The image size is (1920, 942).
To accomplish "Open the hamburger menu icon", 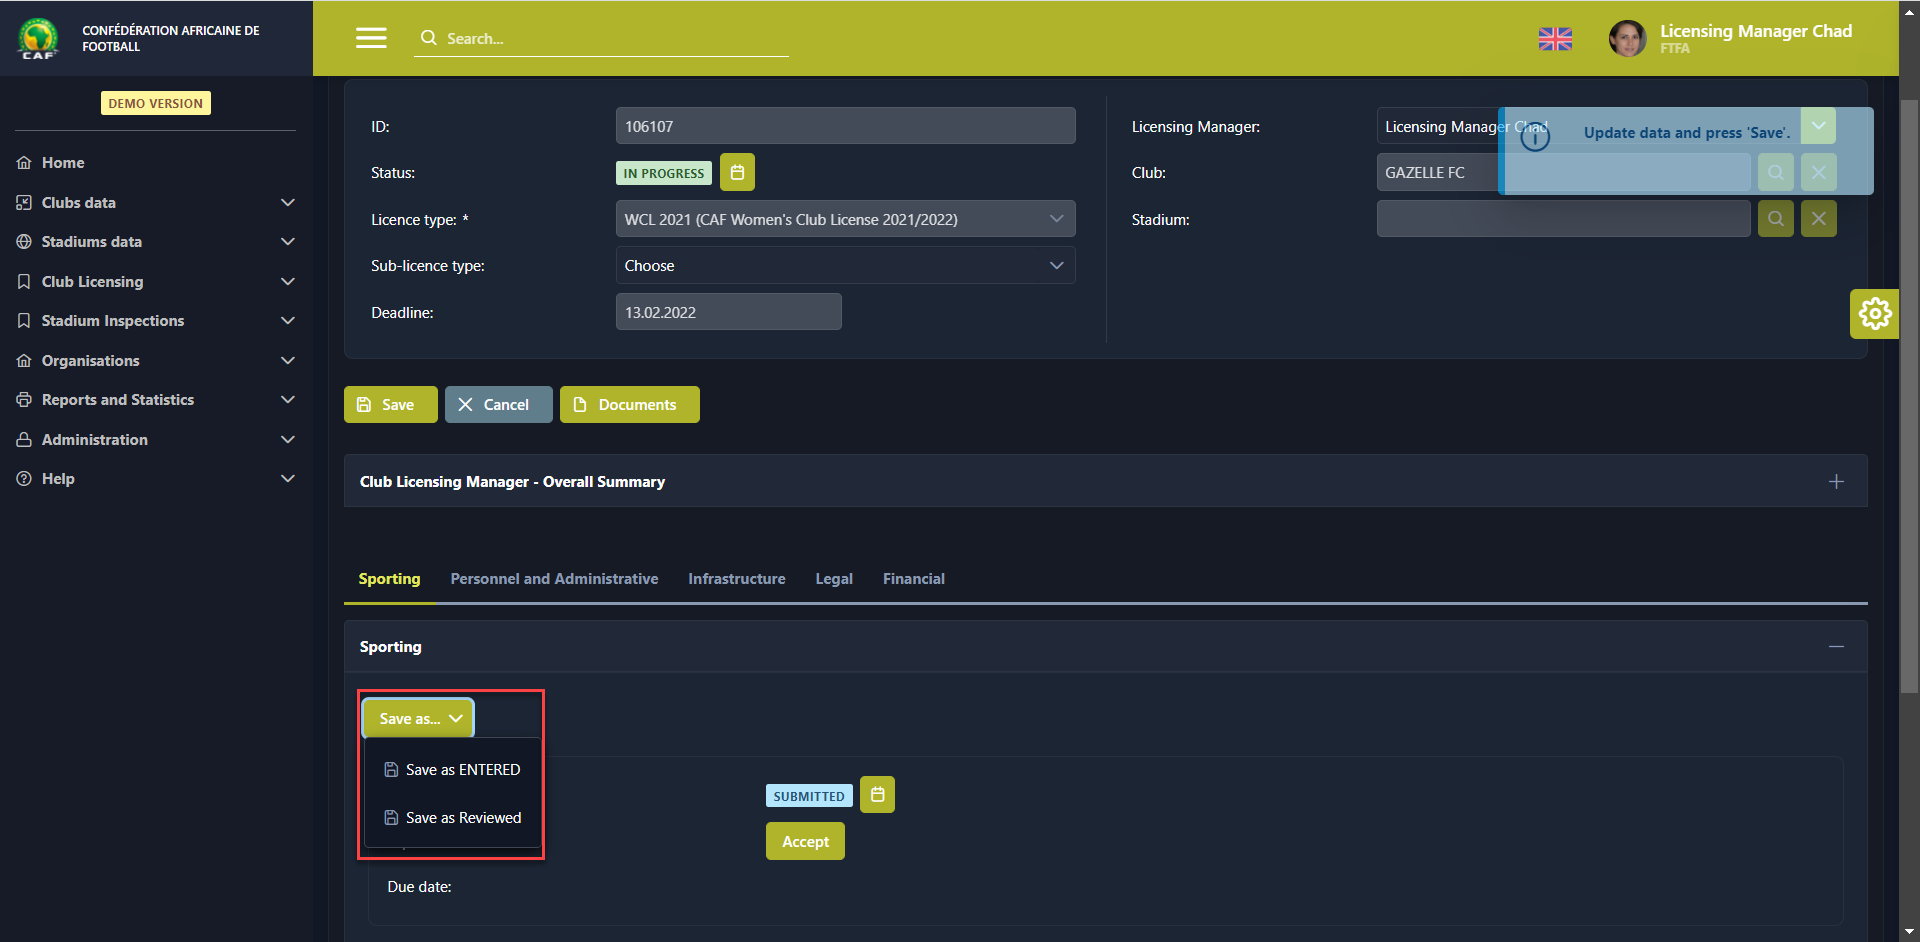I will 371,38.
